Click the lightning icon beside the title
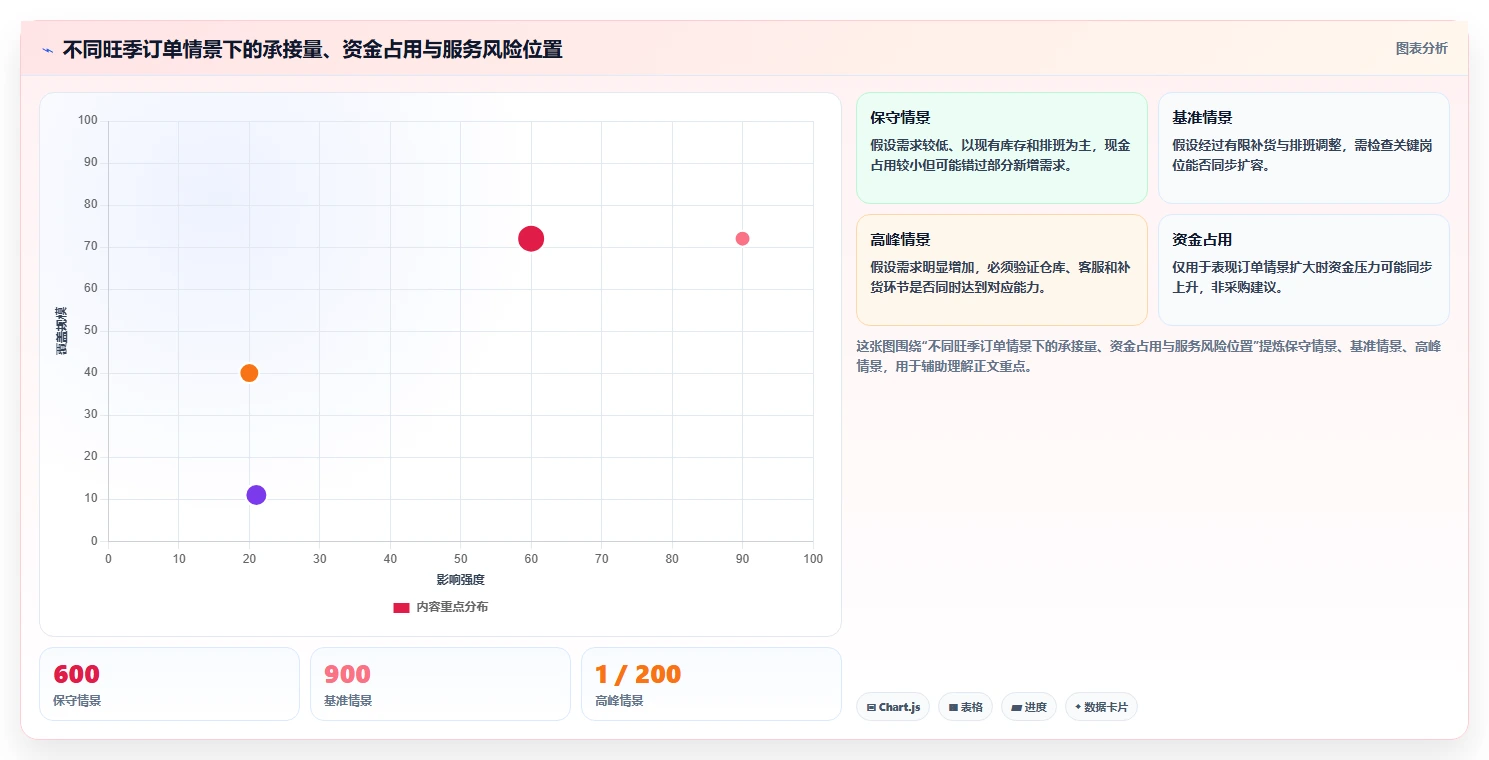The width and height of the screenshot is (1489, 760). tap(47, 50)
